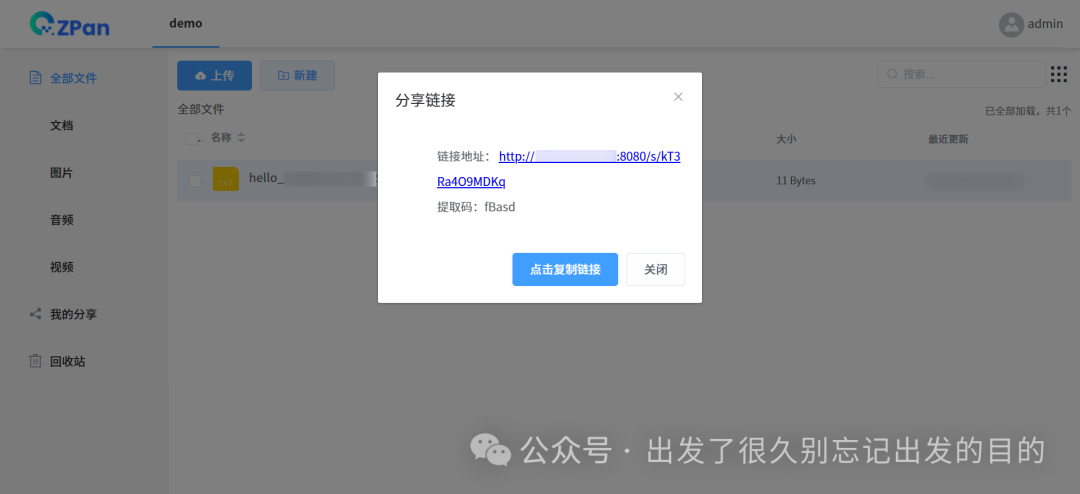Screen dimensions: 1080x494
Task: Click the 上传 upload button
Action: (x=214, y=76)
